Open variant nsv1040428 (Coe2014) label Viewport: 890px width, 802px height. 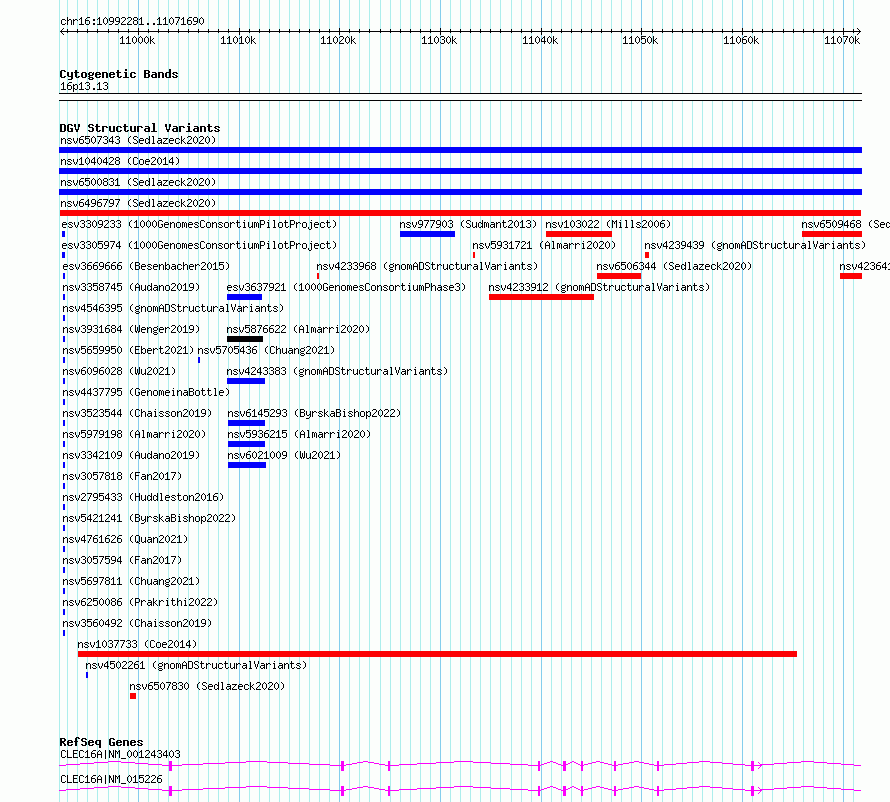tap(120, 161)
